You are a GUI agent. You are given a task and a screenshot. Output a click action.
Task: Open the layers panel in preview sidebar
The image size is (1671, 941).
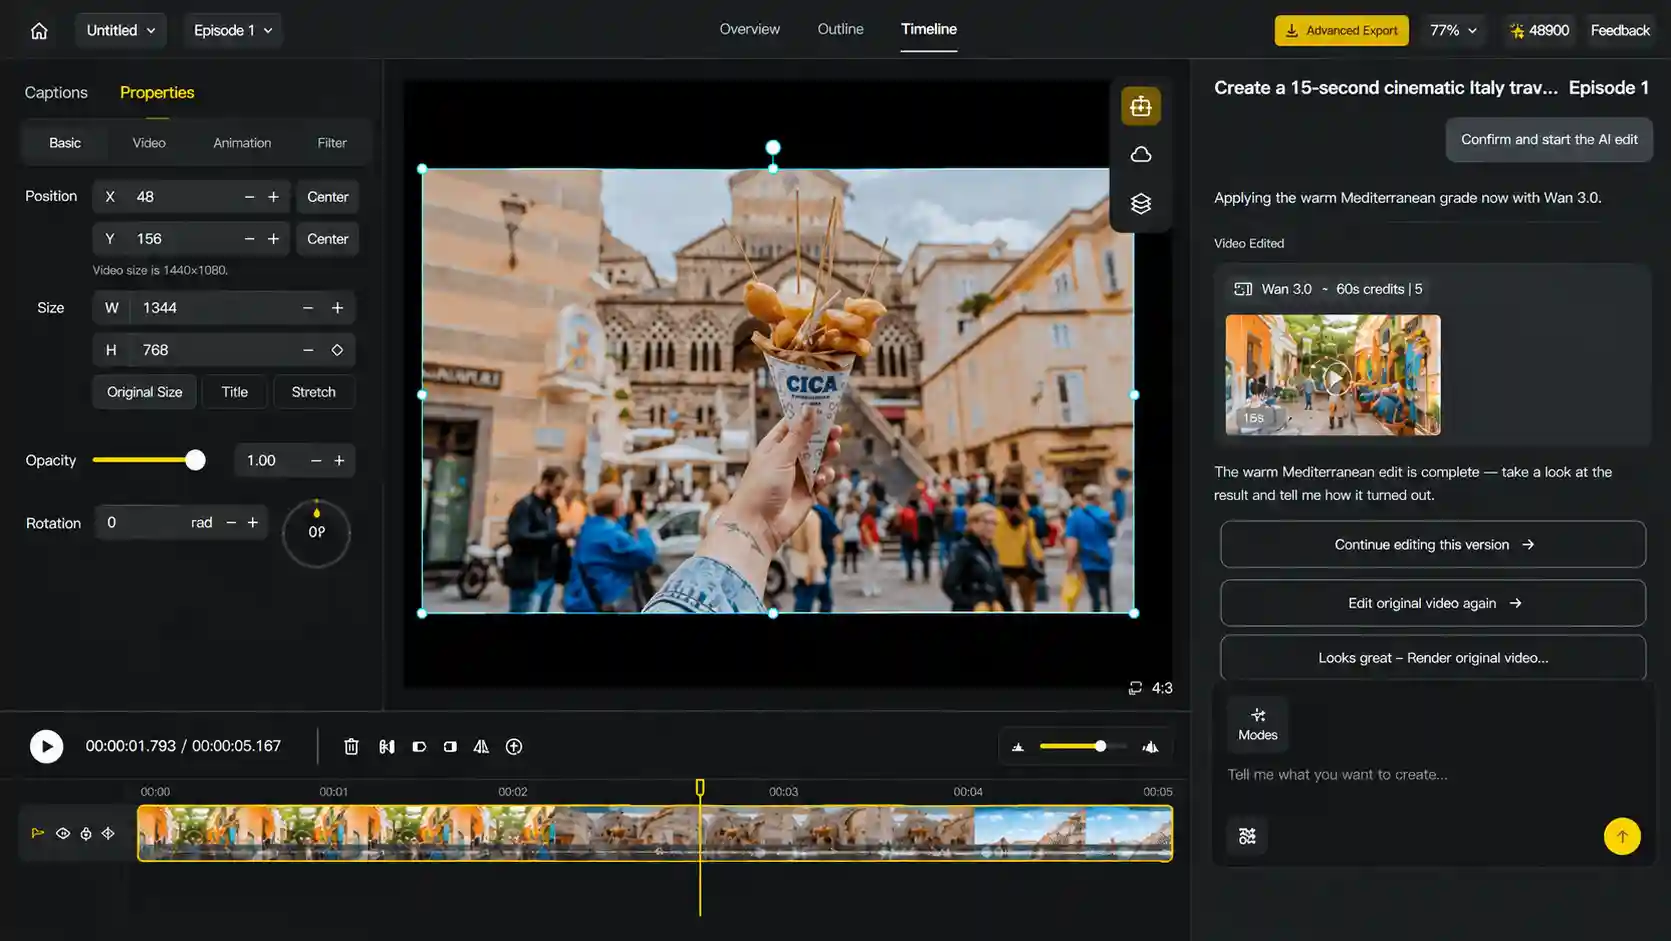[x=1141, y=204]
